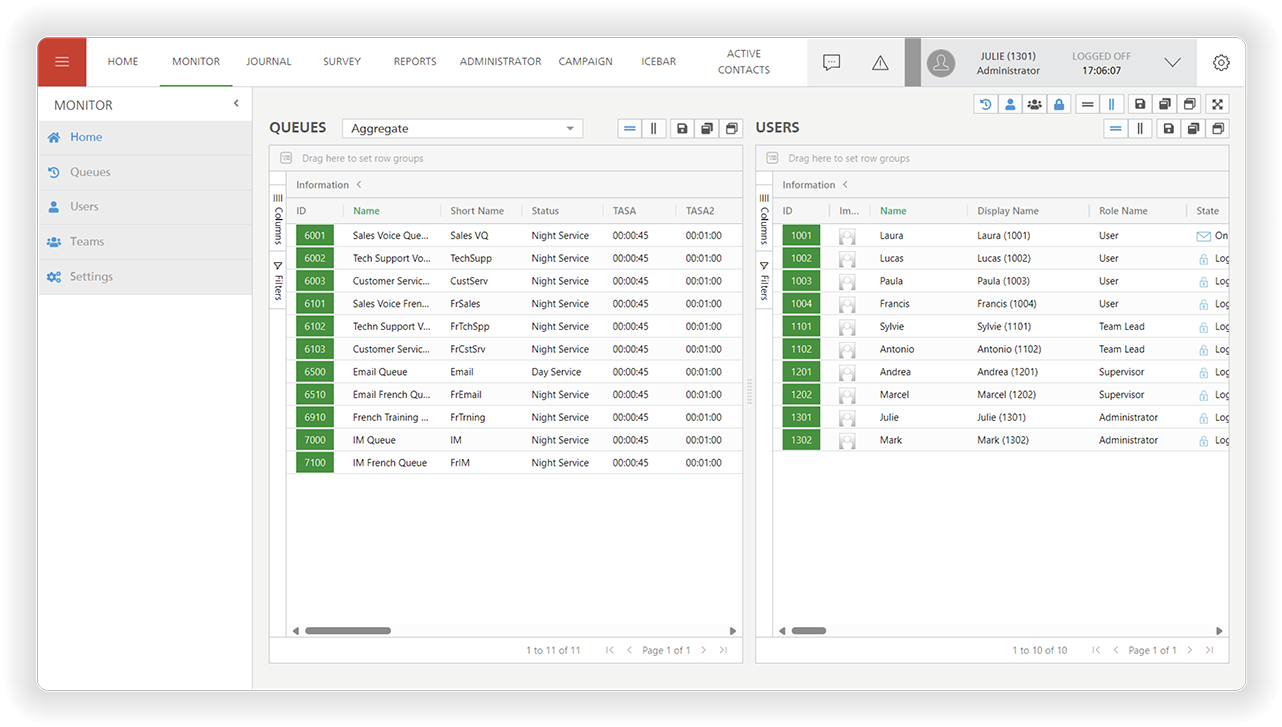Select Teams in the MONITOR sidebar
Image resolution: width=1282 pixels, height=727 pixels.
coord(90,241)
